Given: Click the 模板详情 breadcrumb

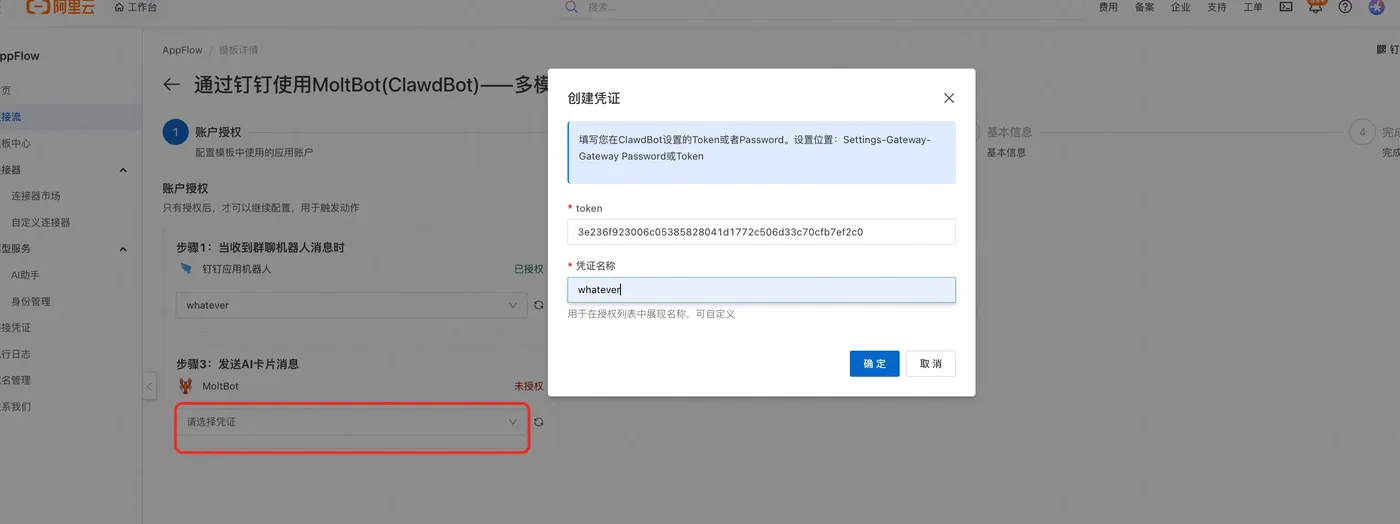Looking at the screenshot, I should 238,50.
